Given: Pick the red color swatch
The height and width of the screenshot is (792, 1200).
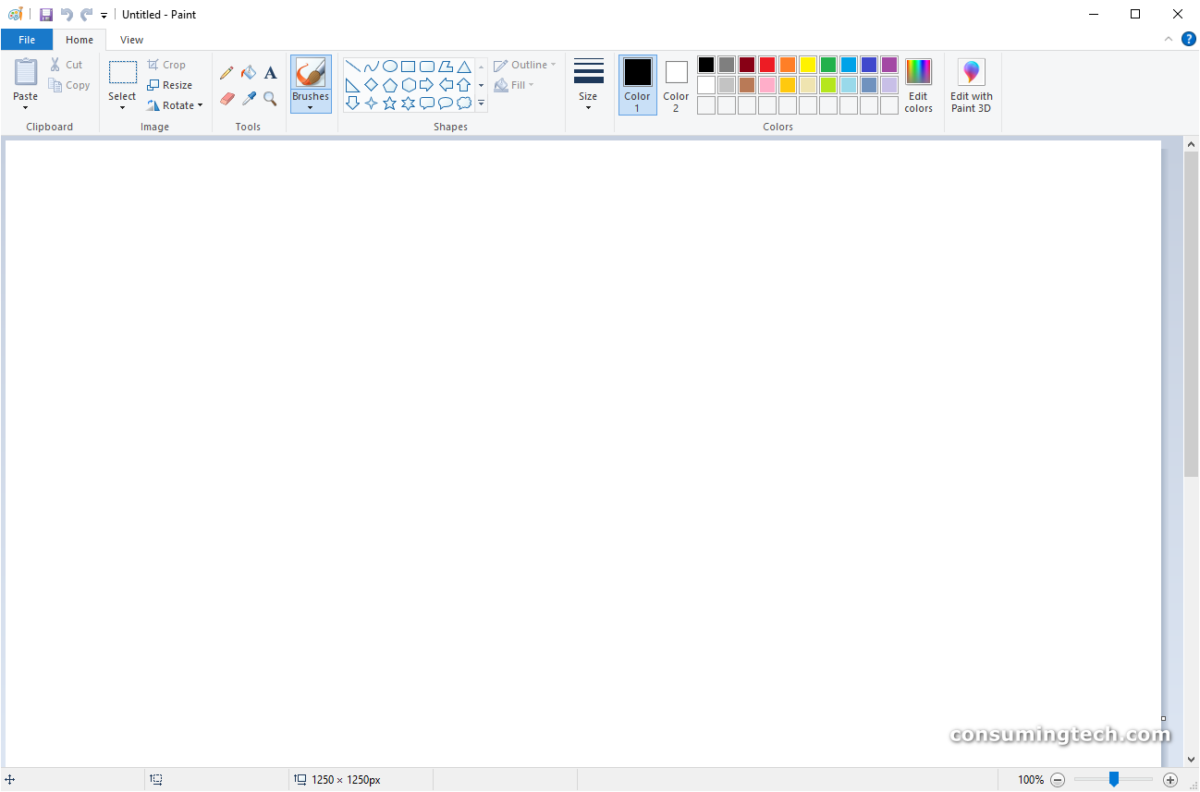Looking at the screenshot, I should [x=768, y=65].
